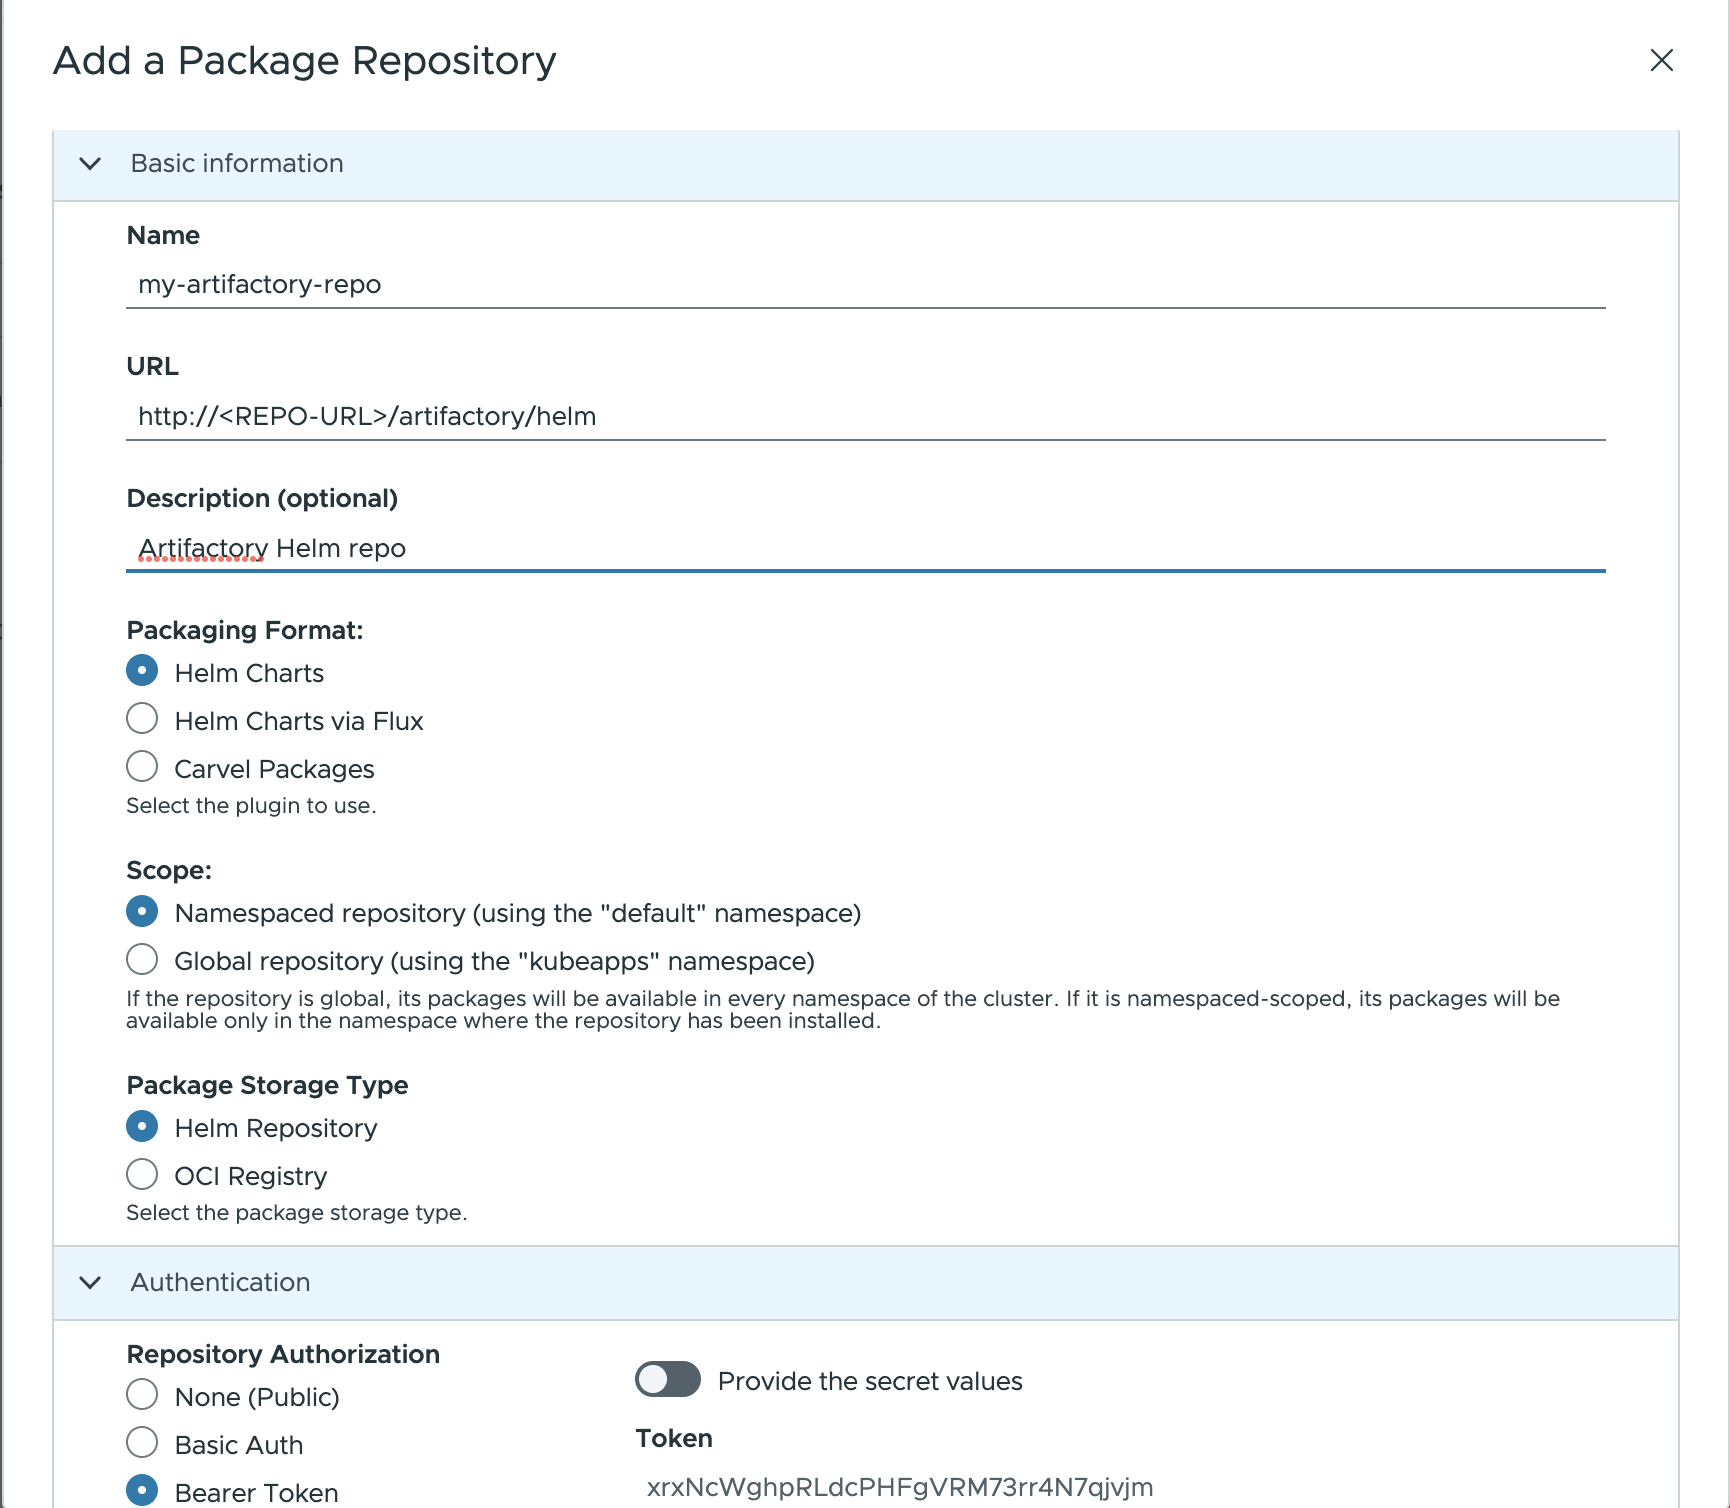Choose the Global repository scope option

(142, 959)
